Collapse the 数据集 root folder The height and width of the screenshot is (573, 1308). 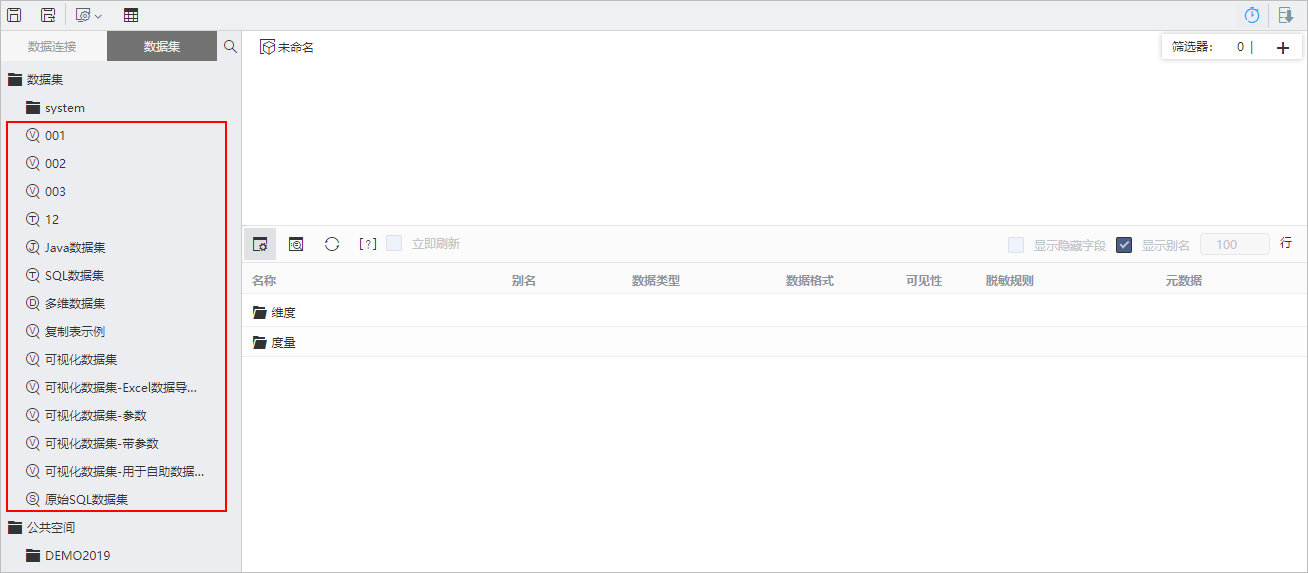pyautogui.click(x=15, y=79)
